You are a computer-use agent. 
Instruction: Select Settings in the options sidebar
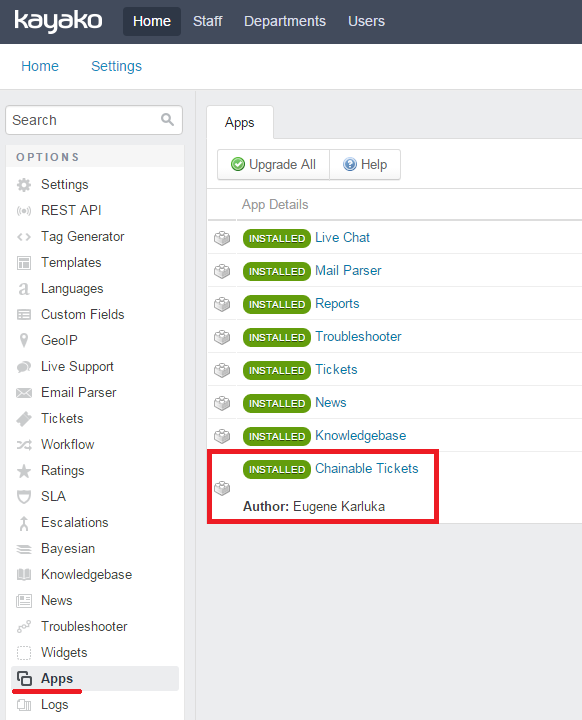[x=65, y=185]
